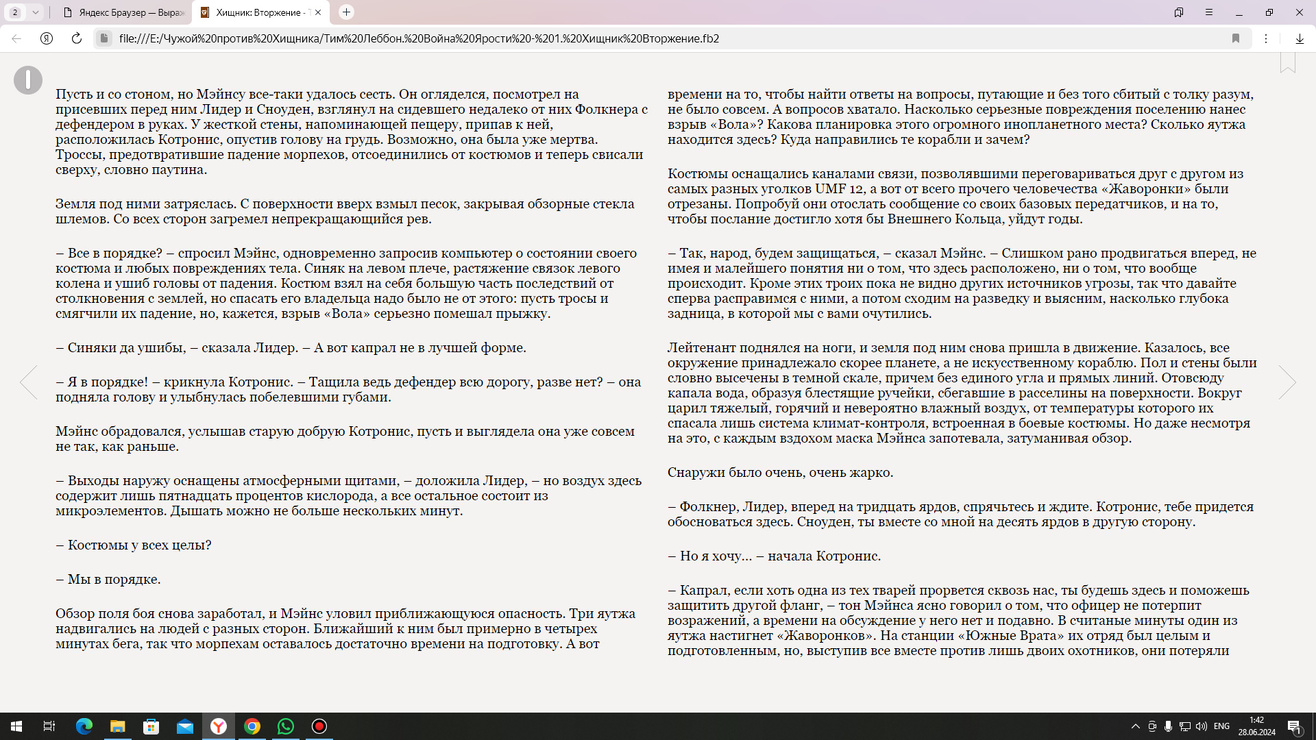1316x740 pixels.
Task: Open the sidebar tabs panel icon
Action: pos(1179,12)
